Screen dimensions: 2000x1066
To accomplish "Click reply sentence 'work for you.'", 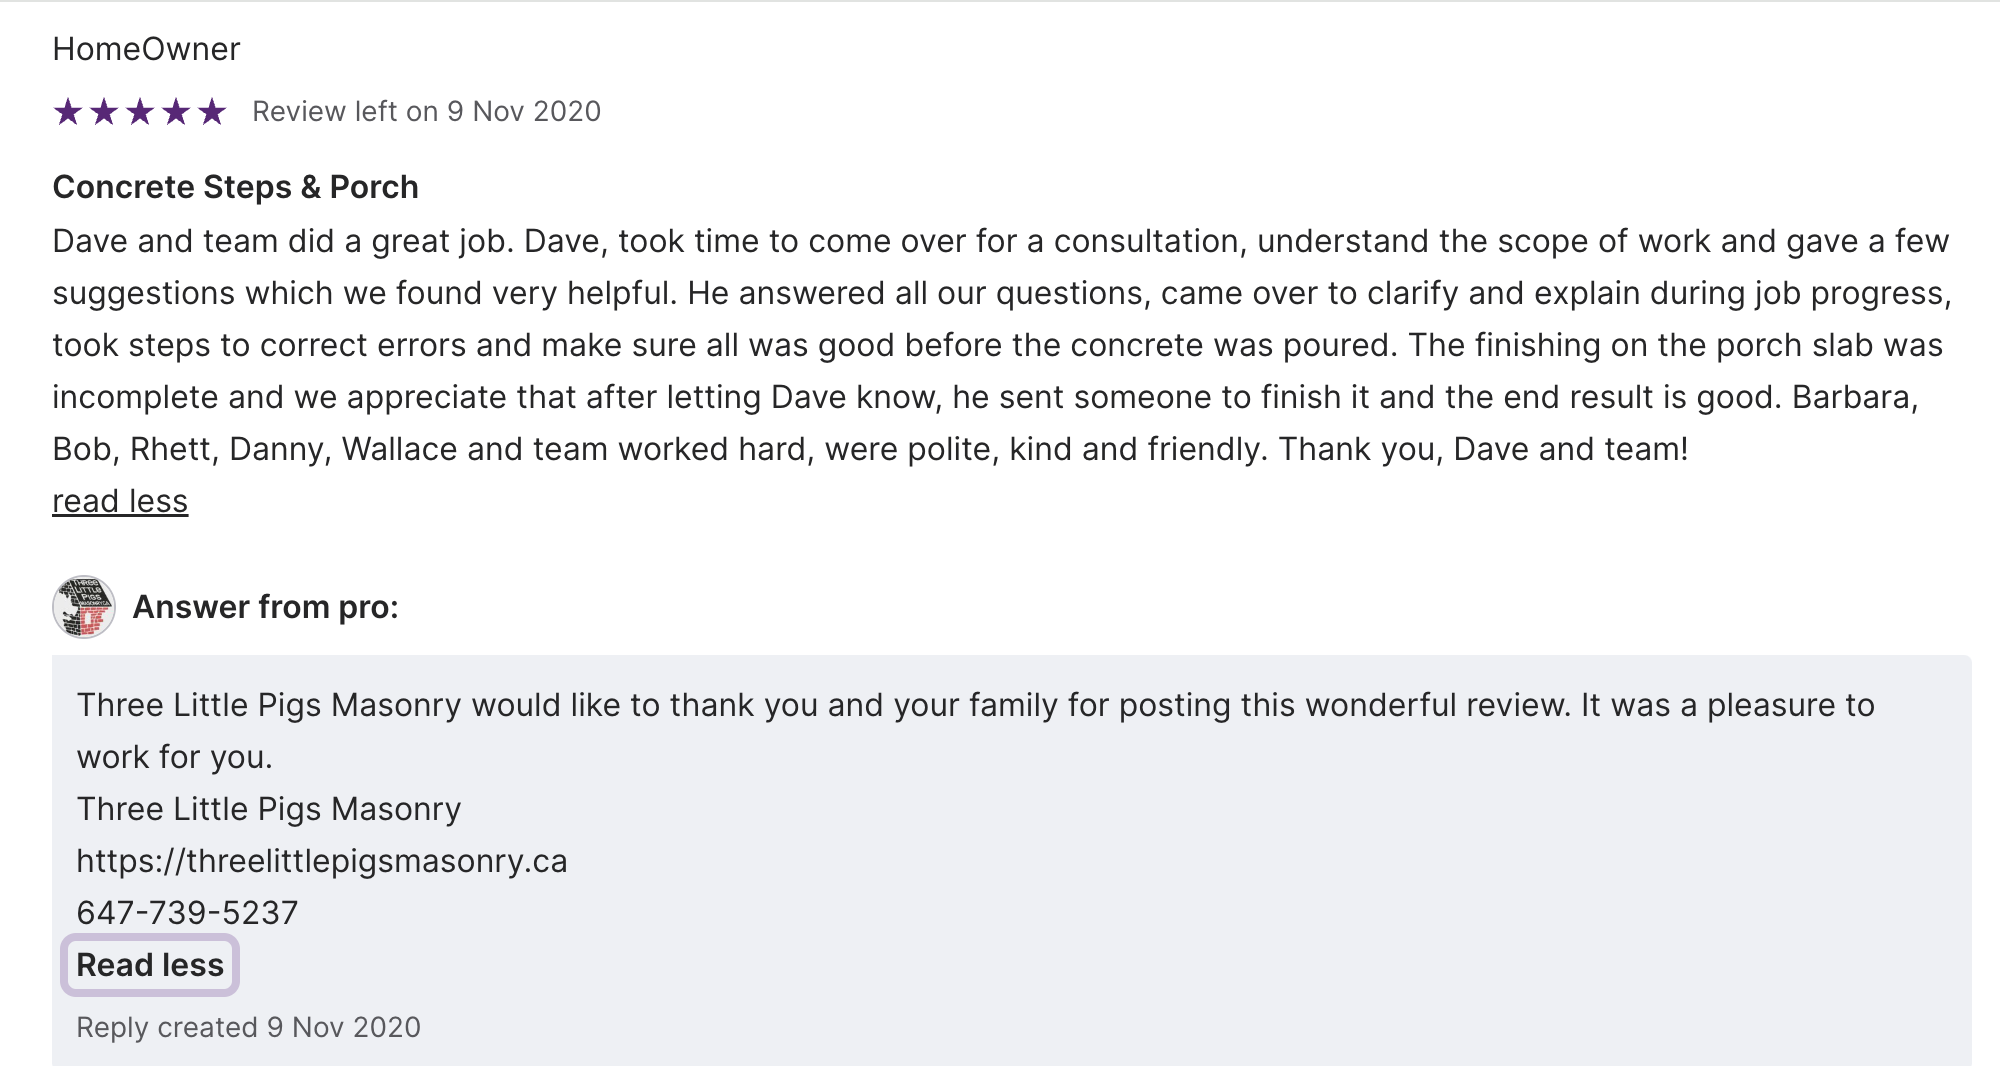I will click(174, 757).
